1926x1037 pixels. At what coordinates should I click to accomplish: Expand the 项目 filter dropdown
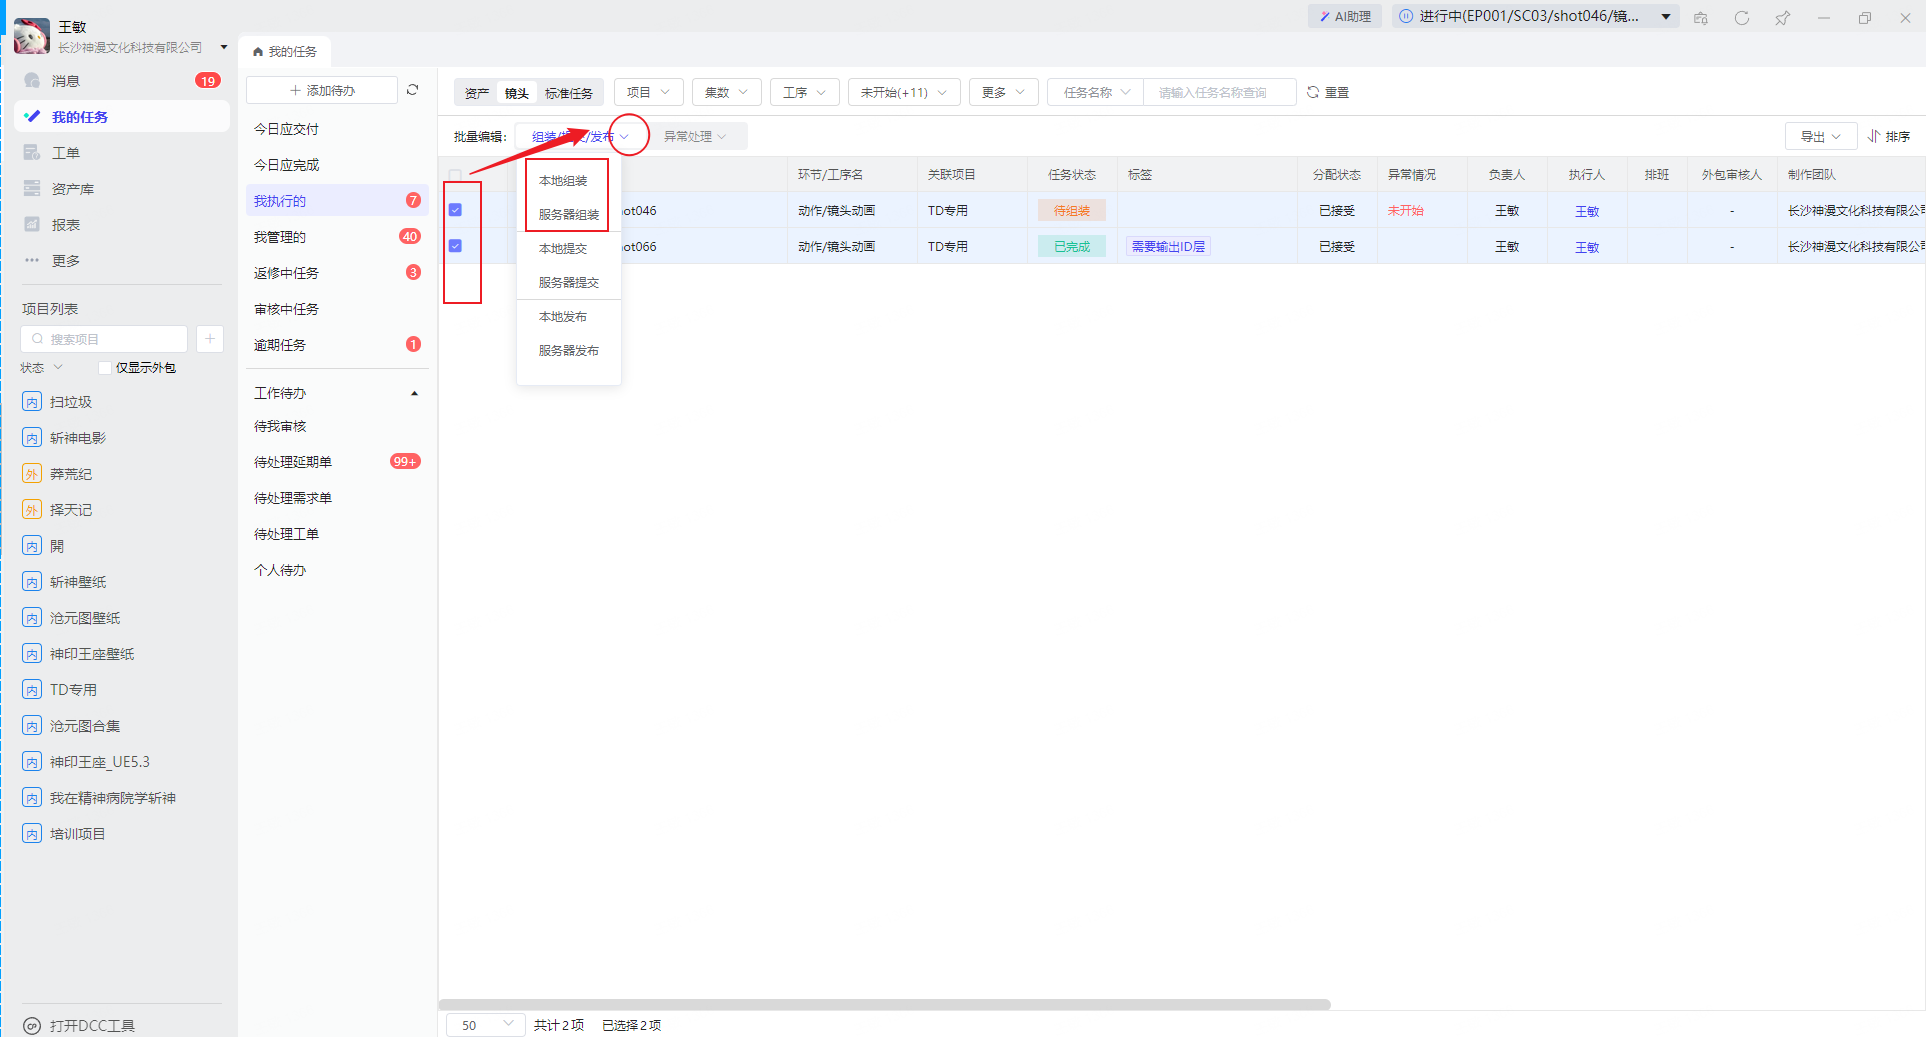(649, 92)
